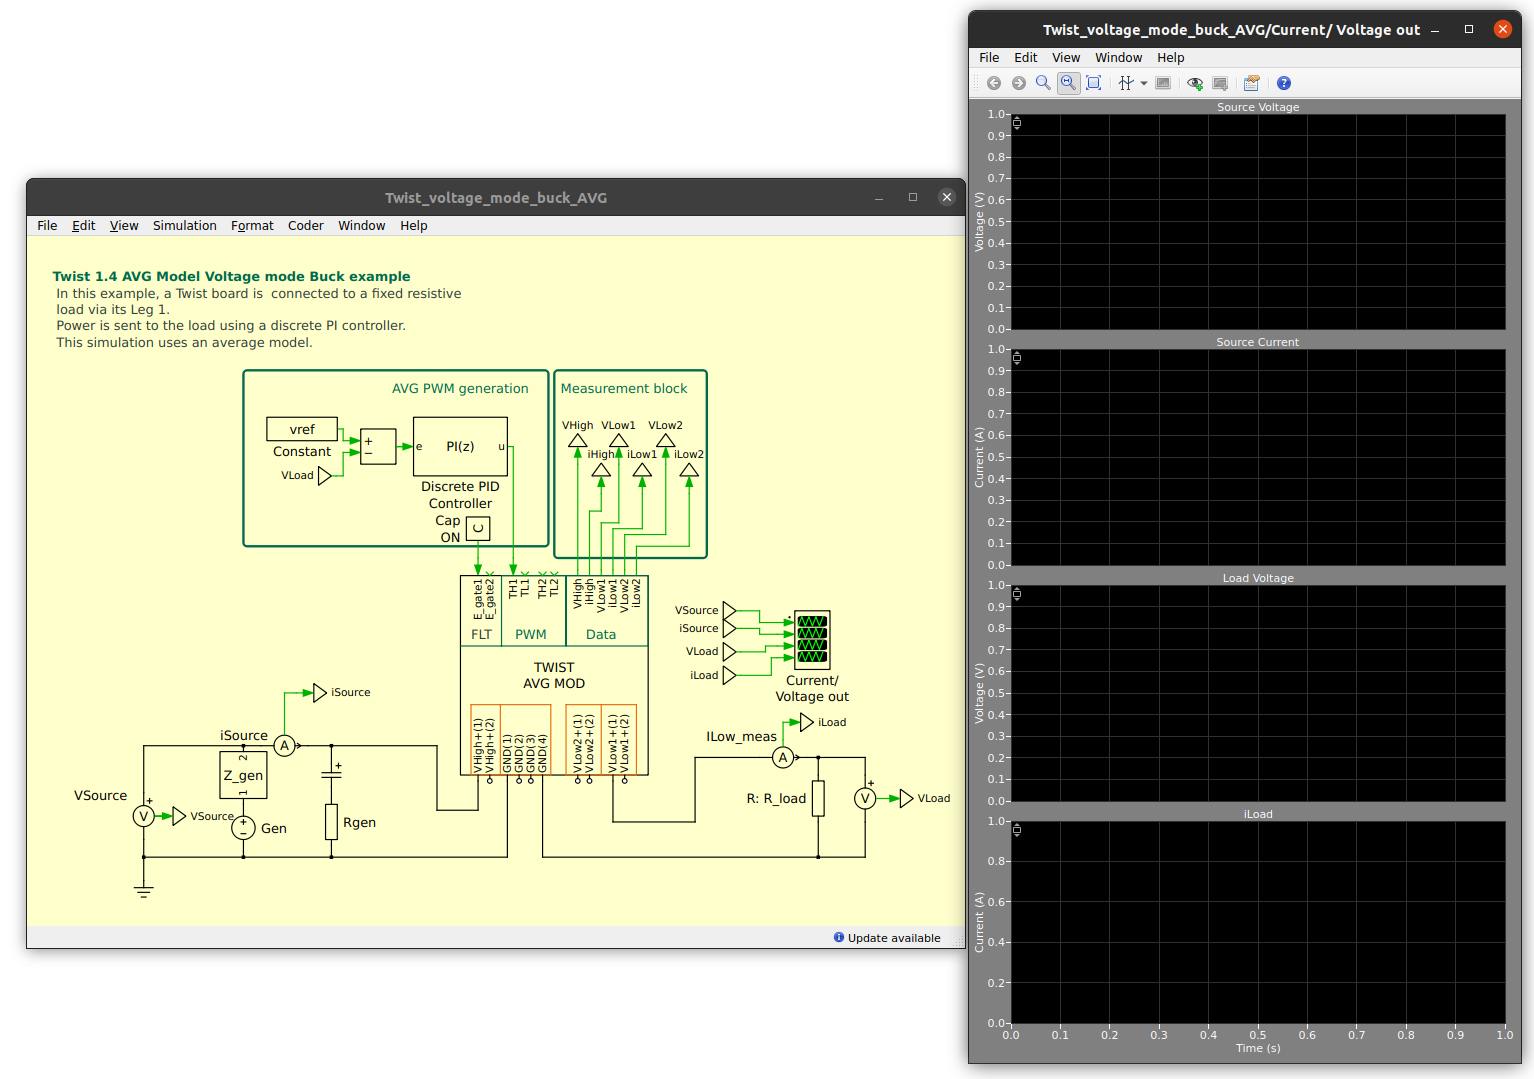
Task: Select the PI(z) Discrete PID Controller block
Action: pyautogui.click(x=460, y=446)
